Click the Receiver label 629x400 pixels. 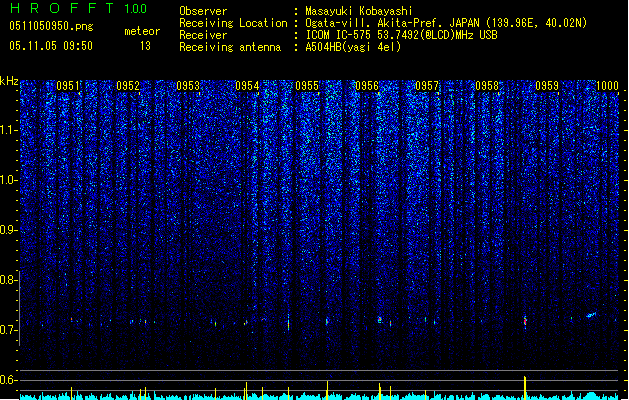(x=203, y=35)
